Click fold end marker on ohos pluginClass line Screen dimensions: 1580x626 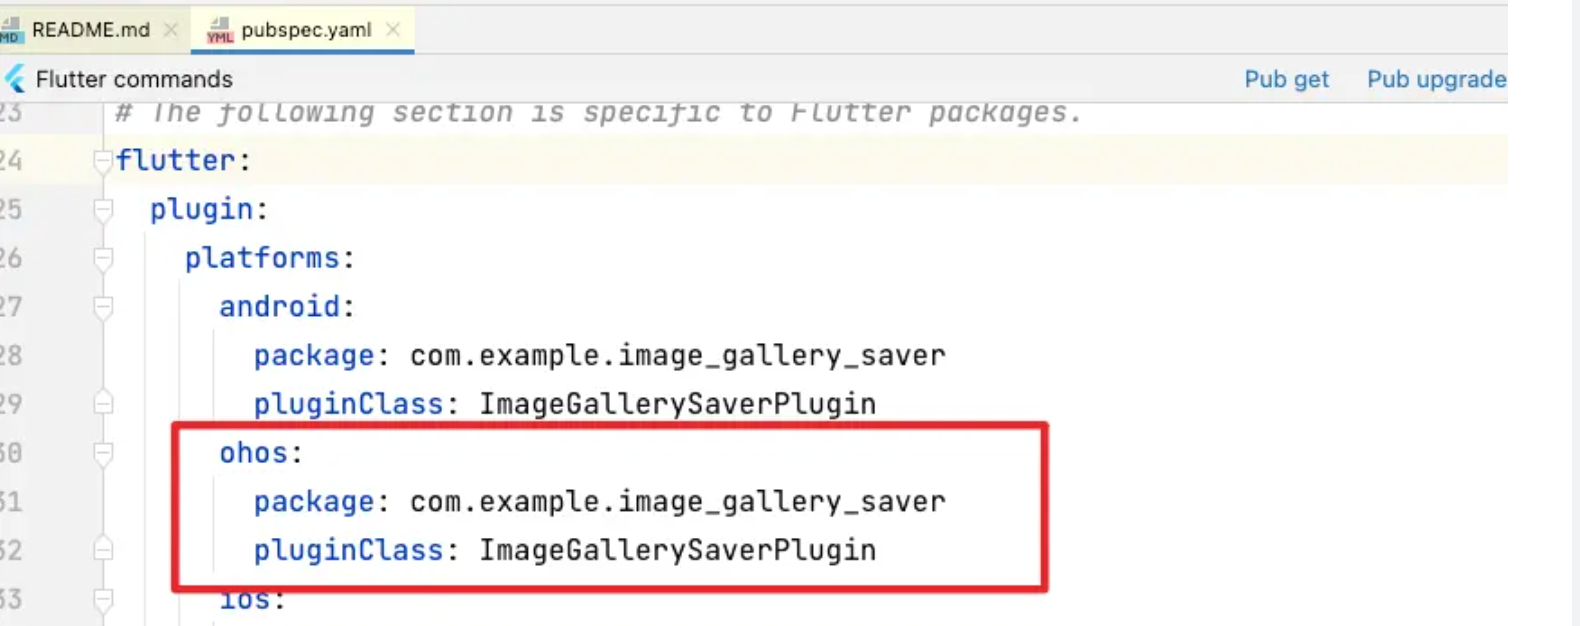(x=102, y=550)
